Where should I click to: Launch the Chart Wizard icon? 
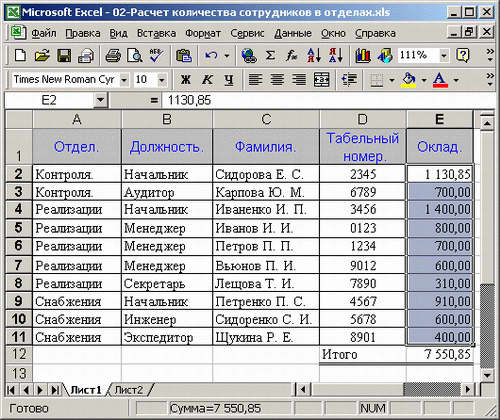(363, 55)
